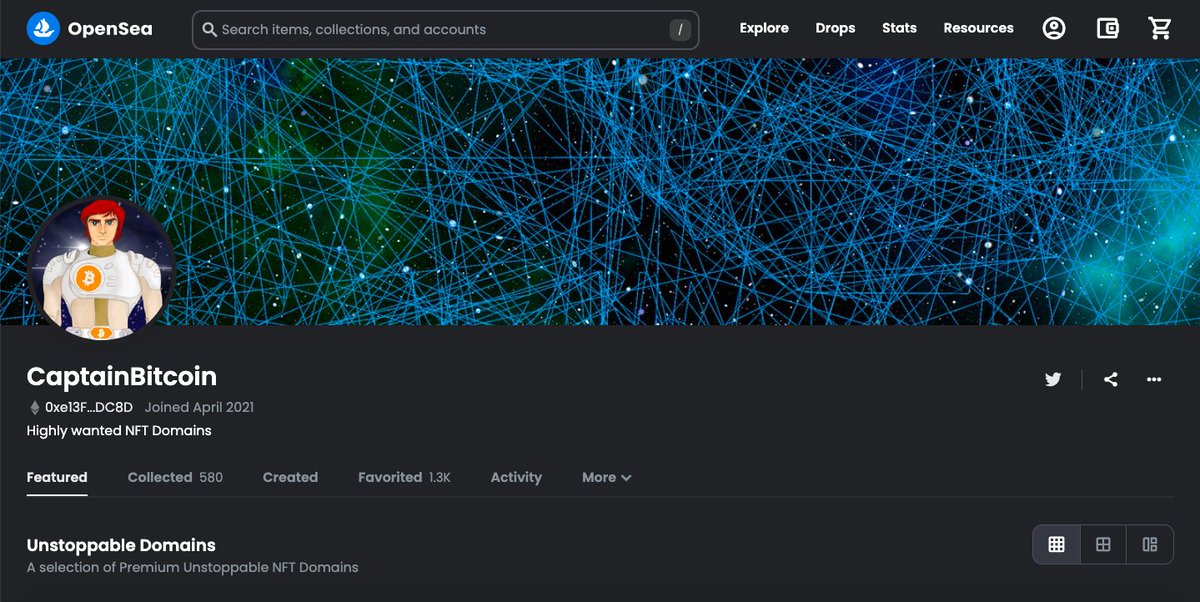
Task: Select the mosaic layout view toggle
Action: 1150,544
